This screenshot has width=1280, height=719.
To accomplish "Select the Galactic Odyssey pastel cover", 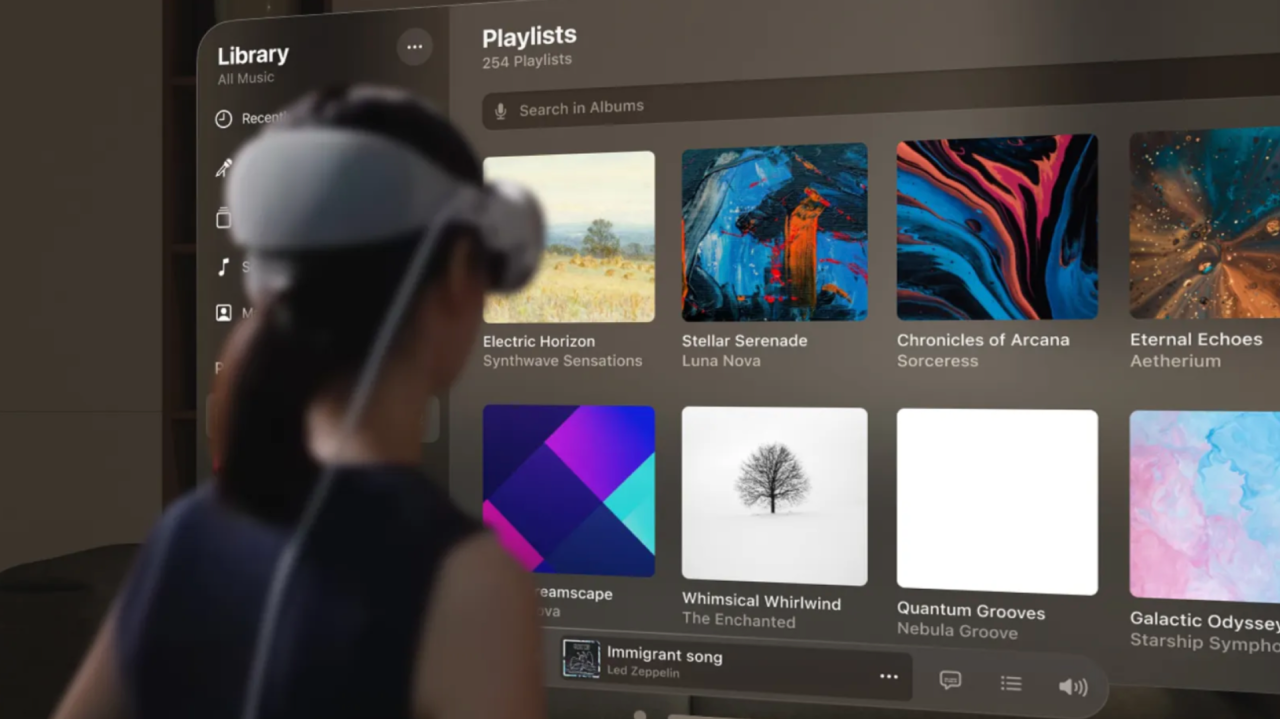I will (1205, 505).
